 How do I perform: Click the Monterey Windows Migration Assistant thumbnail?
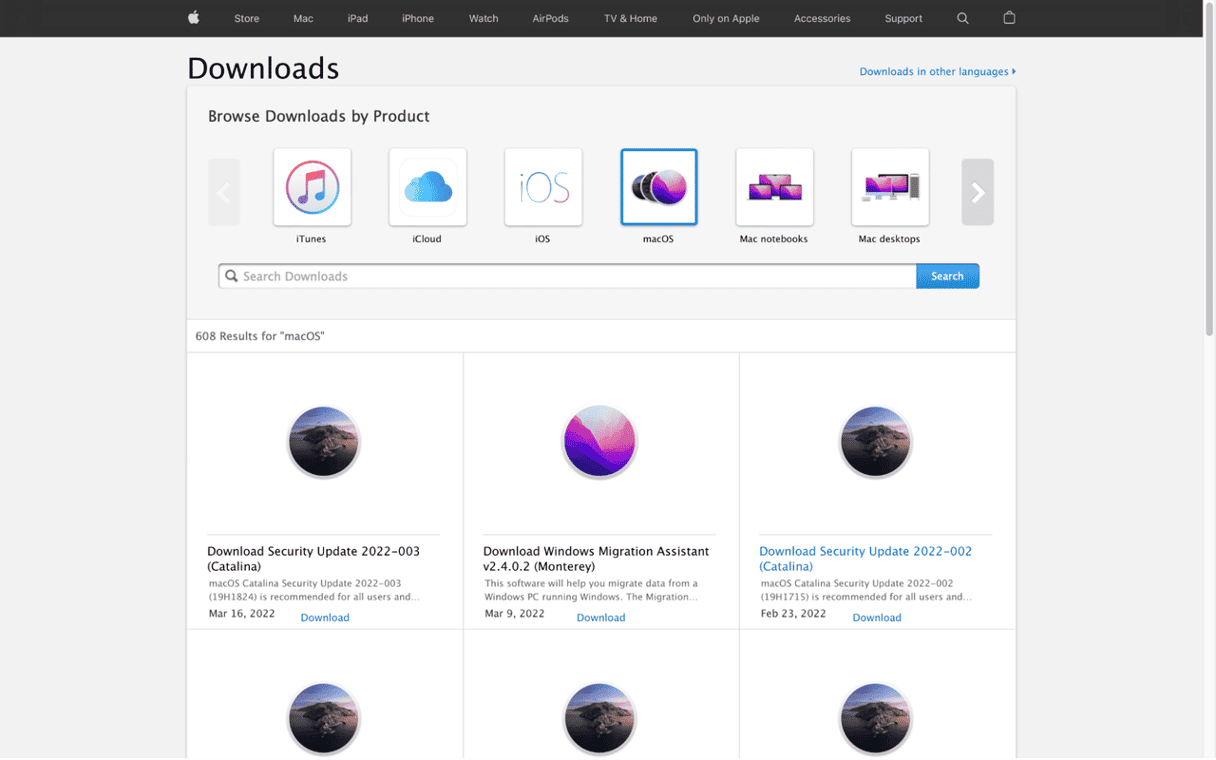coord(599,442)
